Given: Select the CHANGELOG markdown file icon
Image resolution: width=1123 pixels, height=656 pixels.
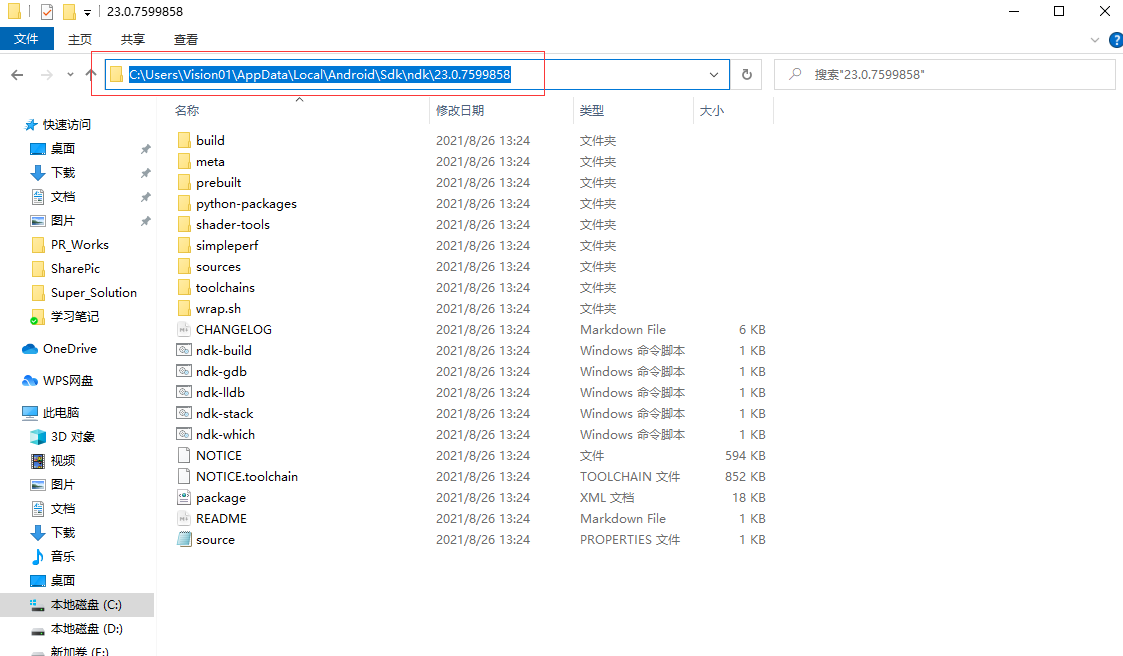Looking at the screenshot, I should pyautogui.click(x=184, y=329).
